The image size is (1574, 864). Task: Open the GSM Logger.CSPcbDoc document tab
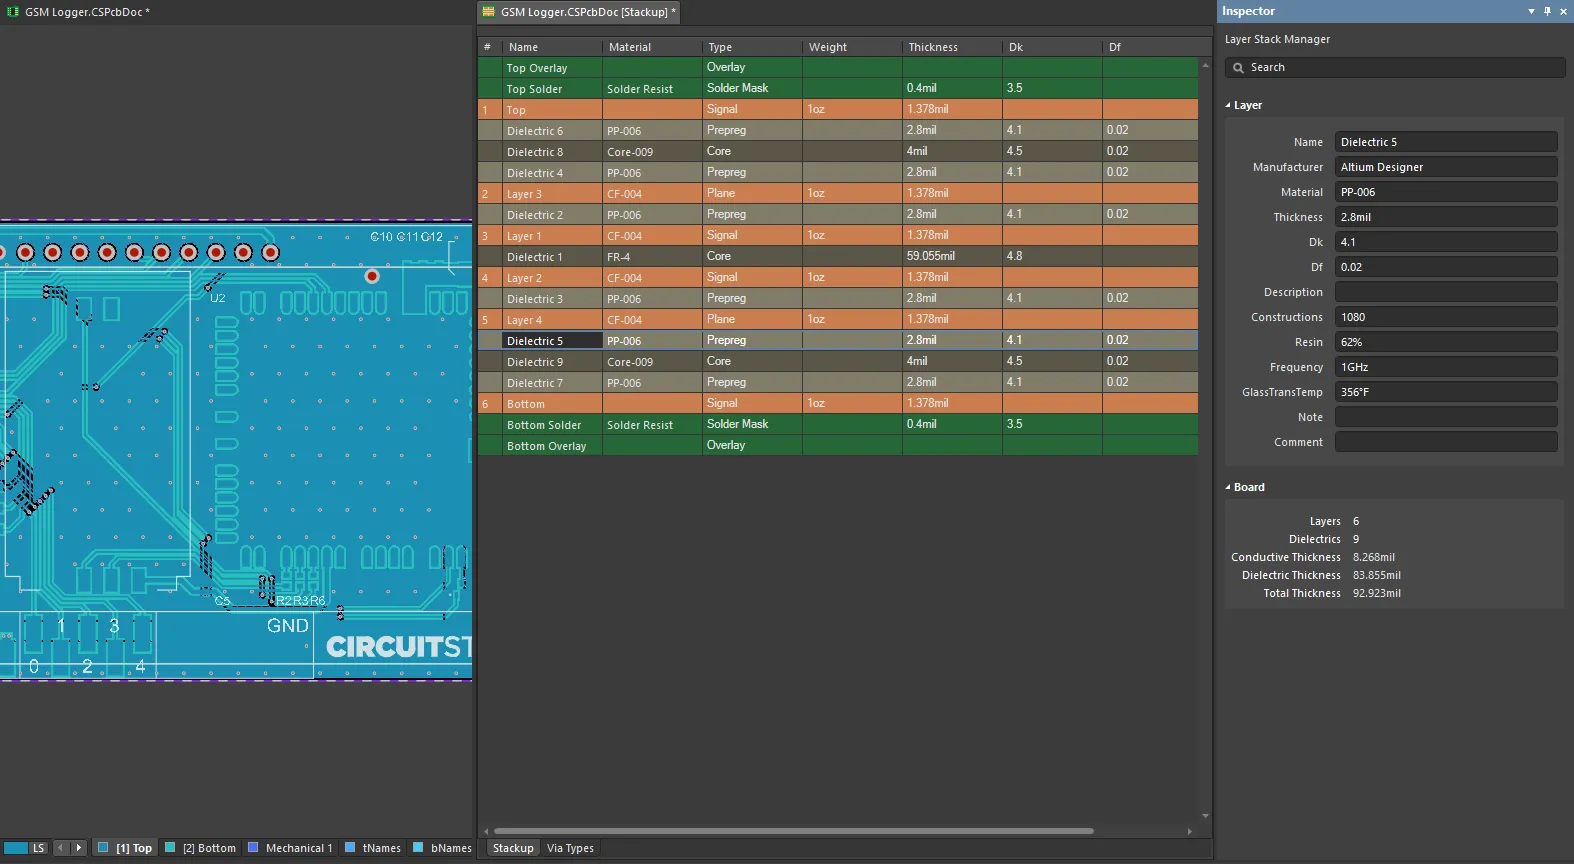(x=79, y=12)
